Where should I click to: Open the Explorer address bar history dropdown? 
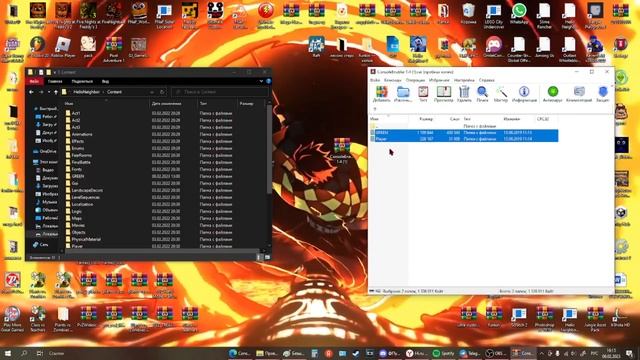pyautogui.click(x=152, y=92)
